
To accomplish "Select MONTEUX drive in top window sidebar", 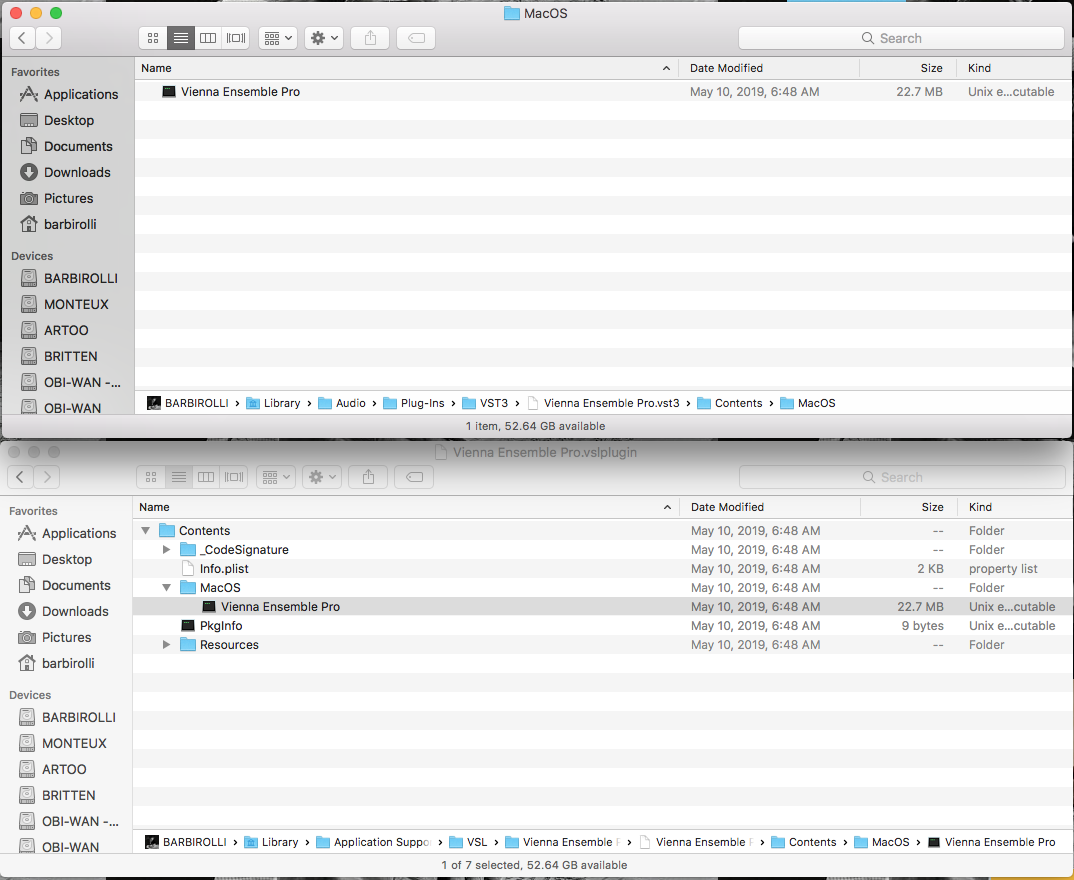I will [64, 305].
